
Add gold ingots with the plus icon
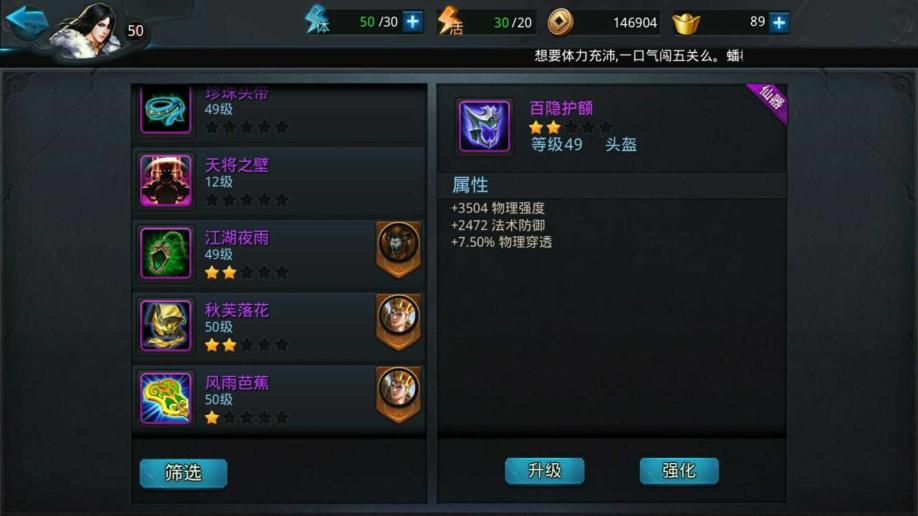[779, 23]
